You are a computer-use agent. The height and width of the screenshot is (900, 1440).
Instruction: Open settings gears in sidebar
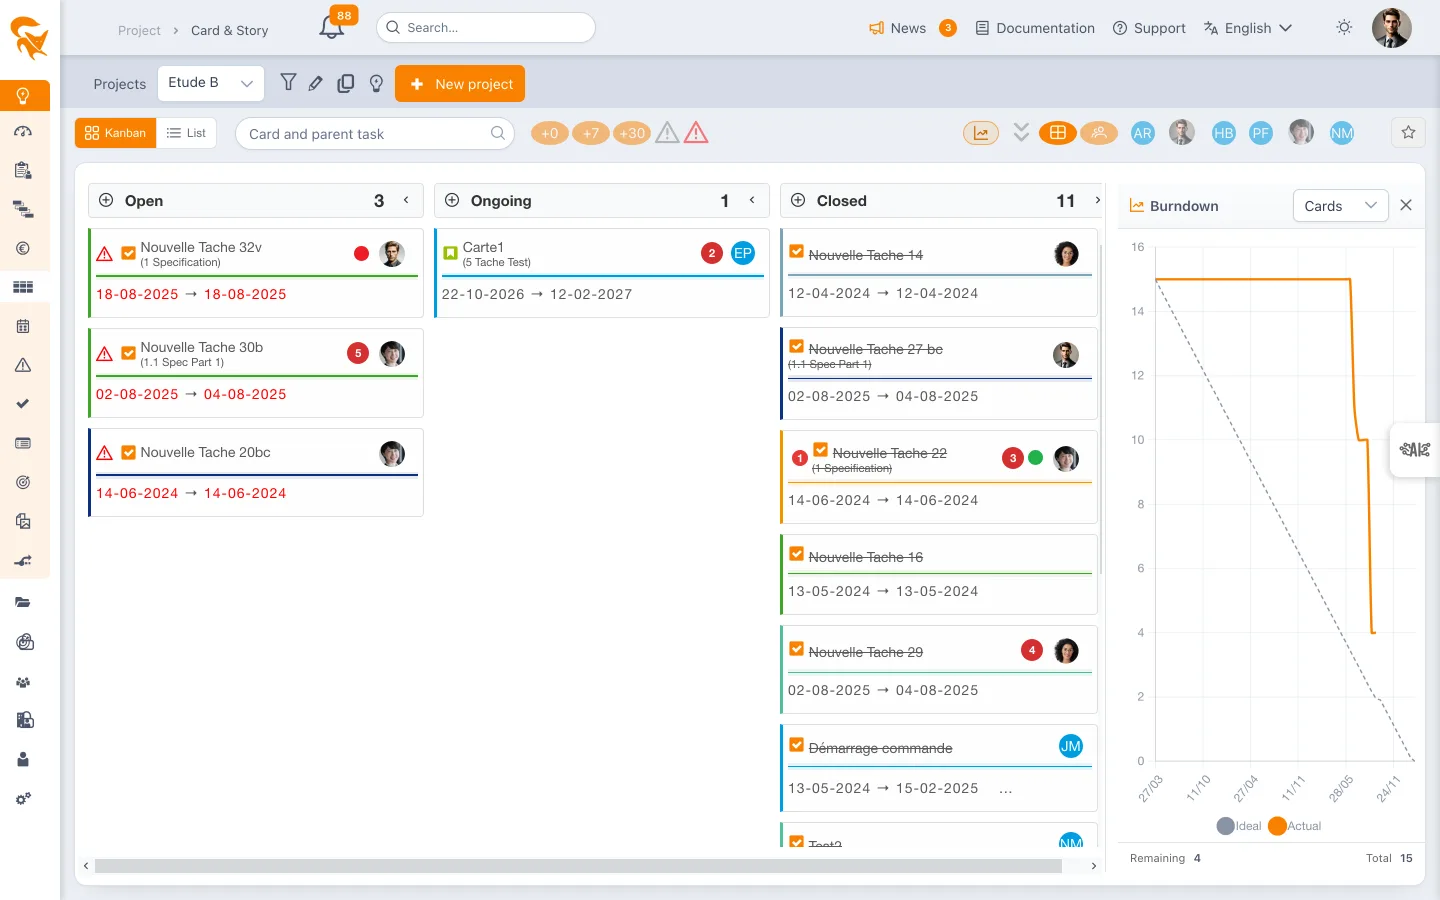click(24, 798)
